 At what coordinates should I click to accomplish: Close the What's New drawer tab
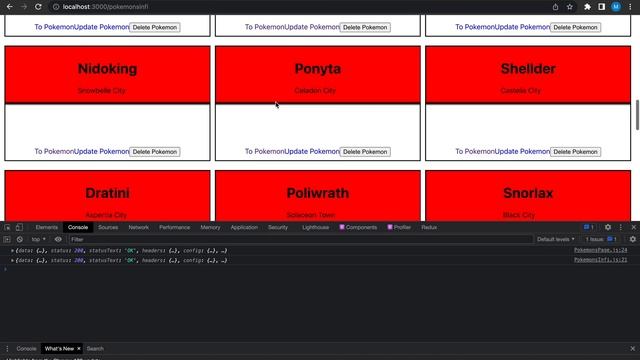(79, 349)
